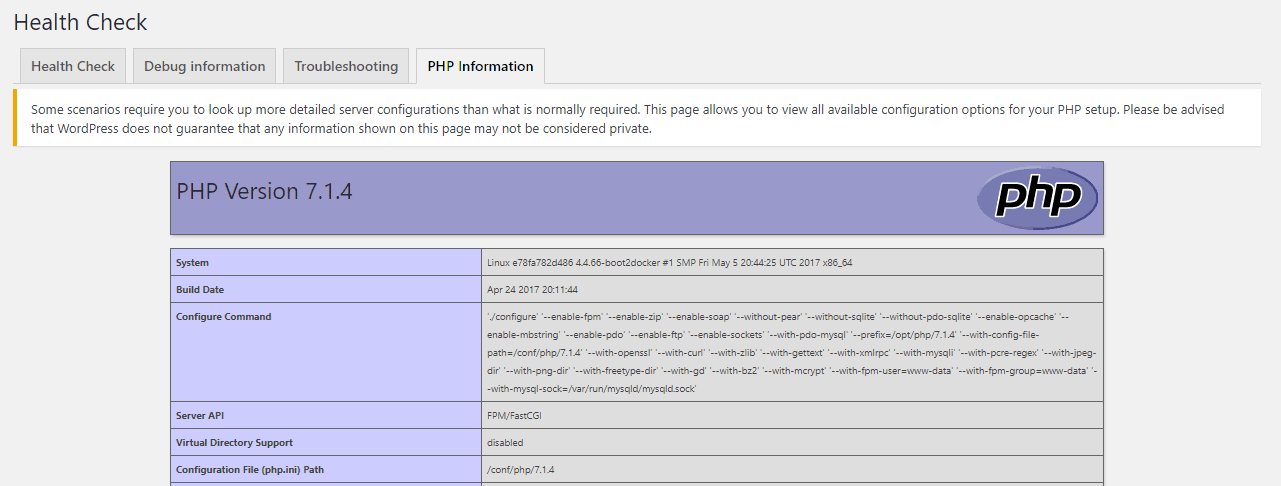This screenshot has width=1281, height=486.
Task: Click the FPM/FastCGI value
Action: coord(514,415)
